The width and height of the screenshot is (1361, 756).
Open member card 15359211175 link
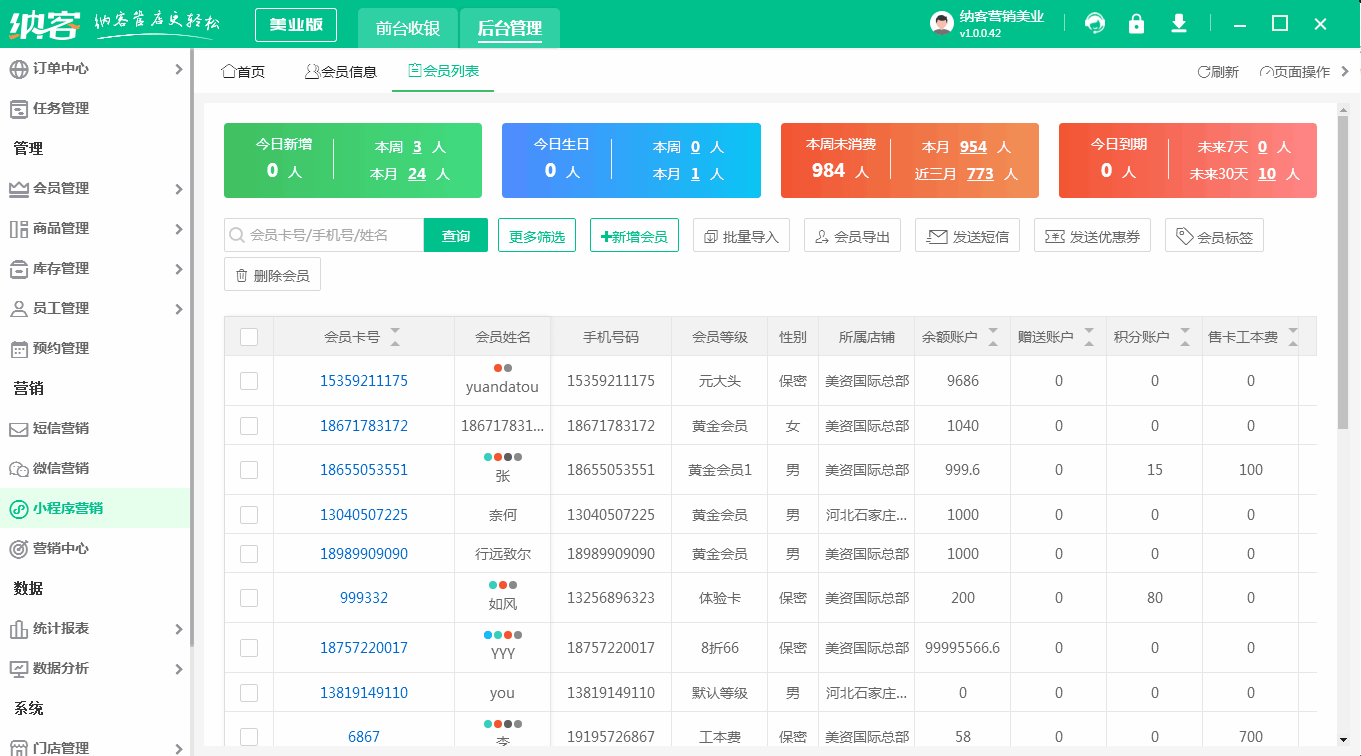365,381
